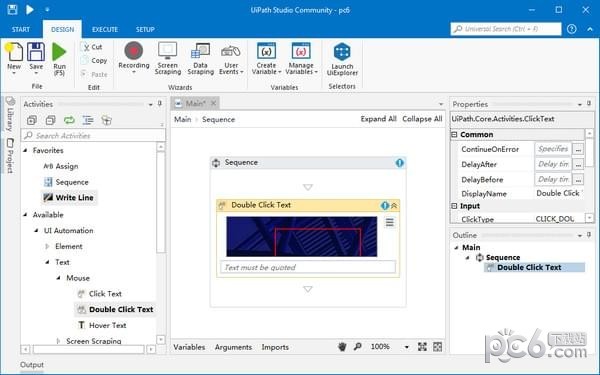Click Expand All in the designer
This screenshot has width=600, height=375.
378,119
